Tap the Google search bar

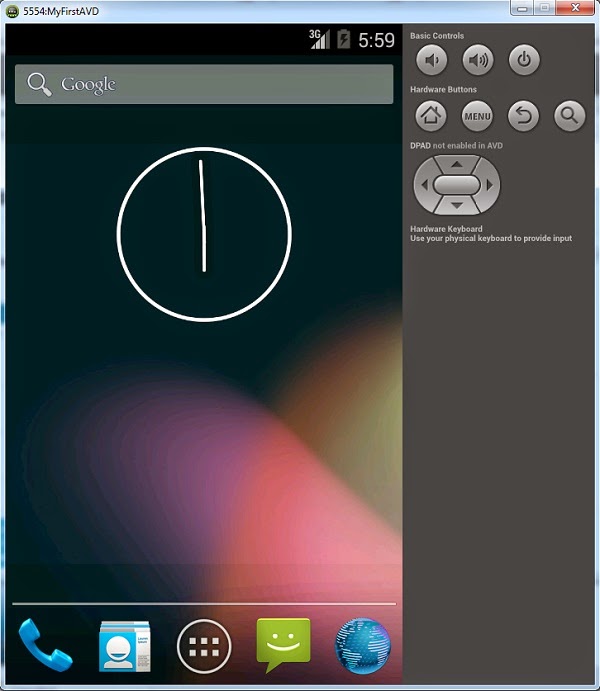click(204, 84)
